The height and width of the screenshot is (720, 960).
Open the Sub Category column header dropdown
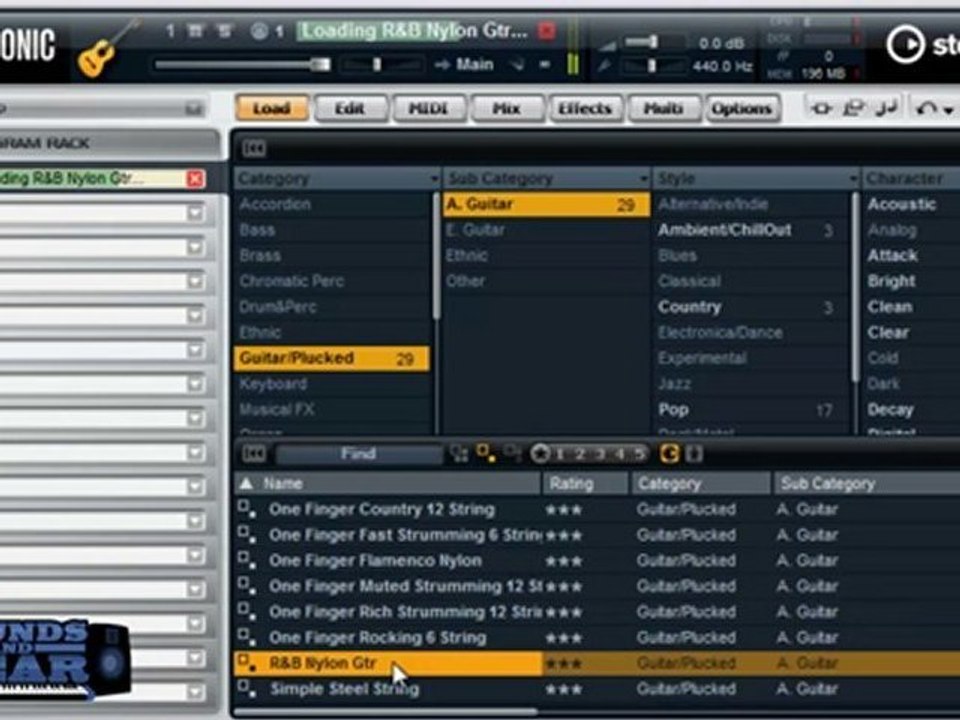[643, 179]
